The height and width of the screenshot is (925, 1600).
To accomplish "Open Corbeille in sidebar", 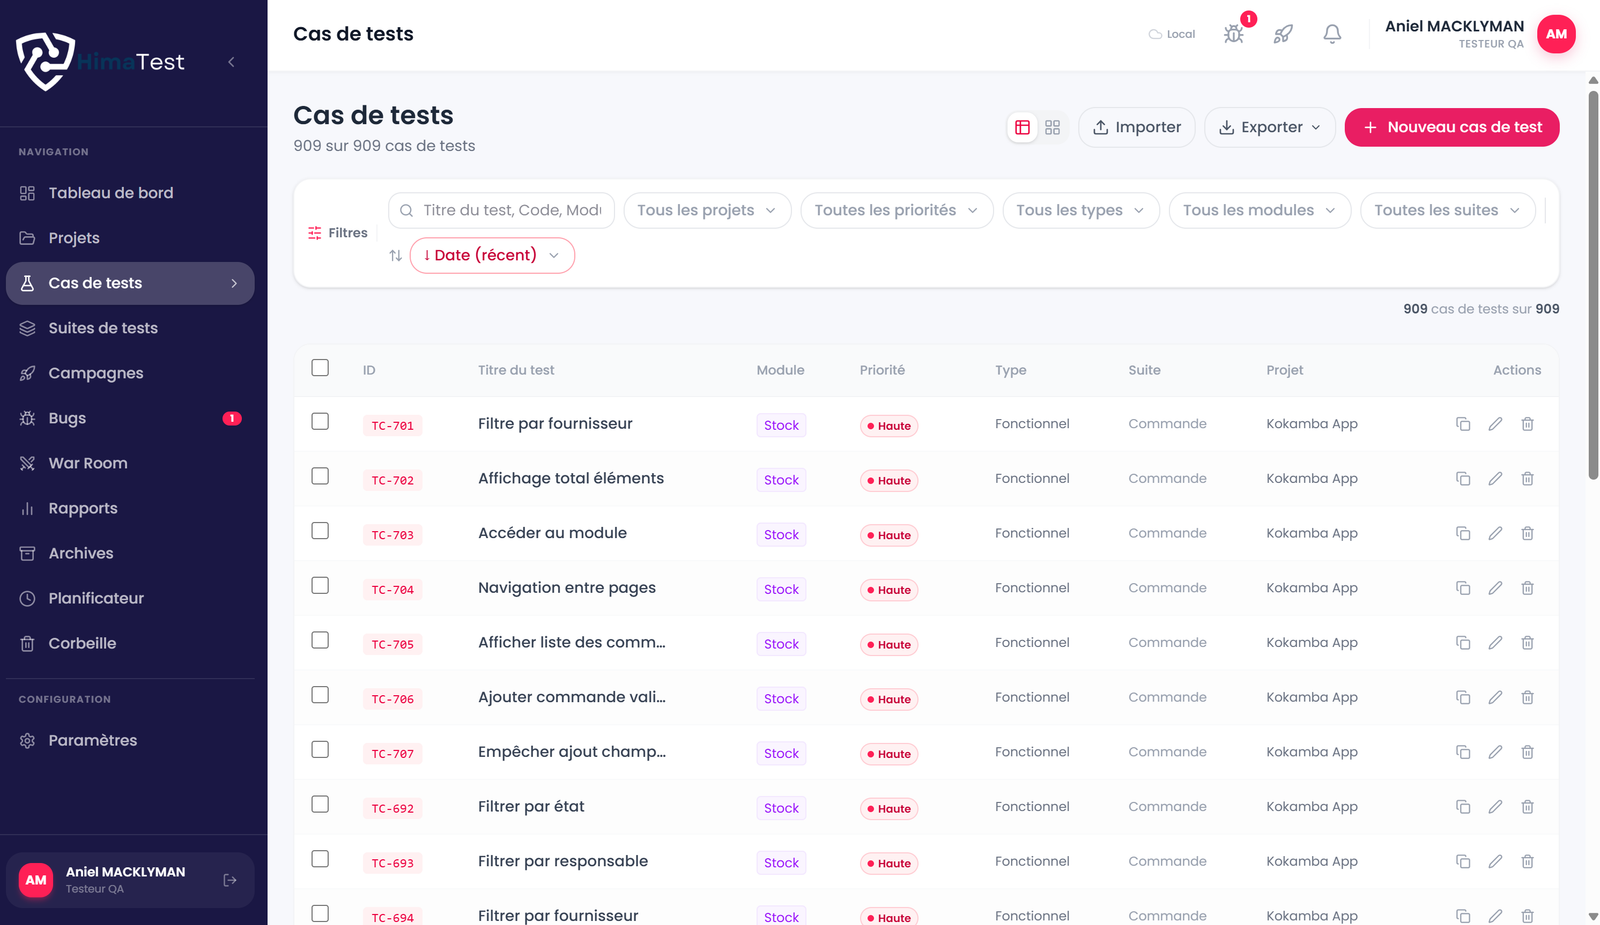I will [x=130, y=643].
